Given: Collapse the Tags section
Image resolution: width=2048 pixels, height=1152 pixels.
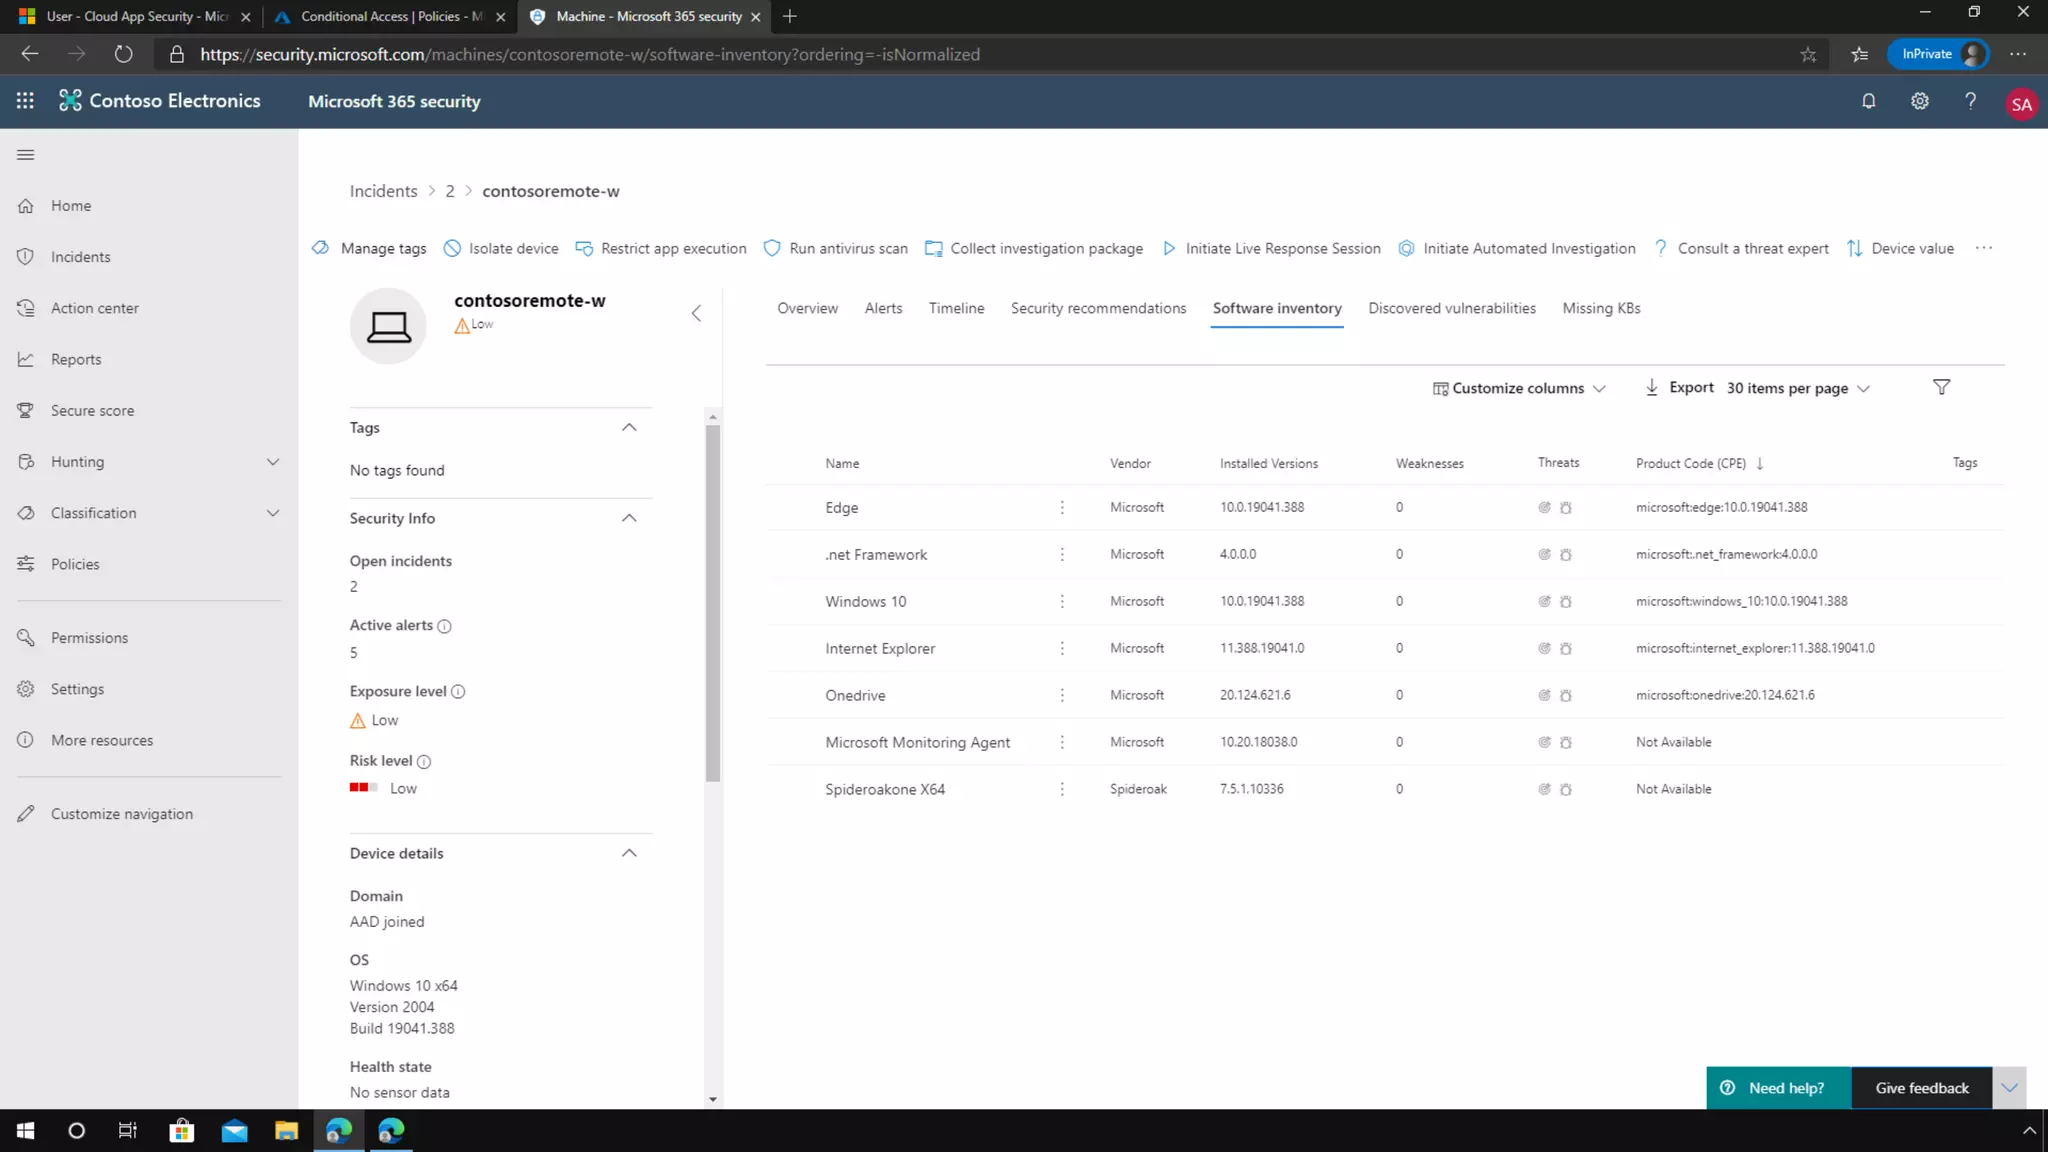Looking at the screenshot, I should (629, 427).
